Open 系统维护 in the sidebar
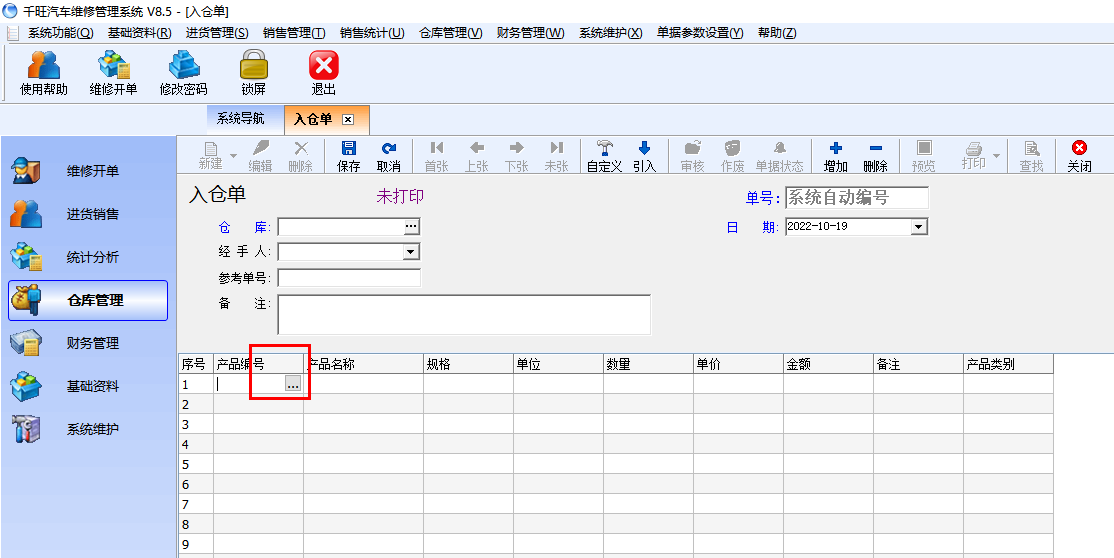The image size is (1114, 558). tap(88, 429)
